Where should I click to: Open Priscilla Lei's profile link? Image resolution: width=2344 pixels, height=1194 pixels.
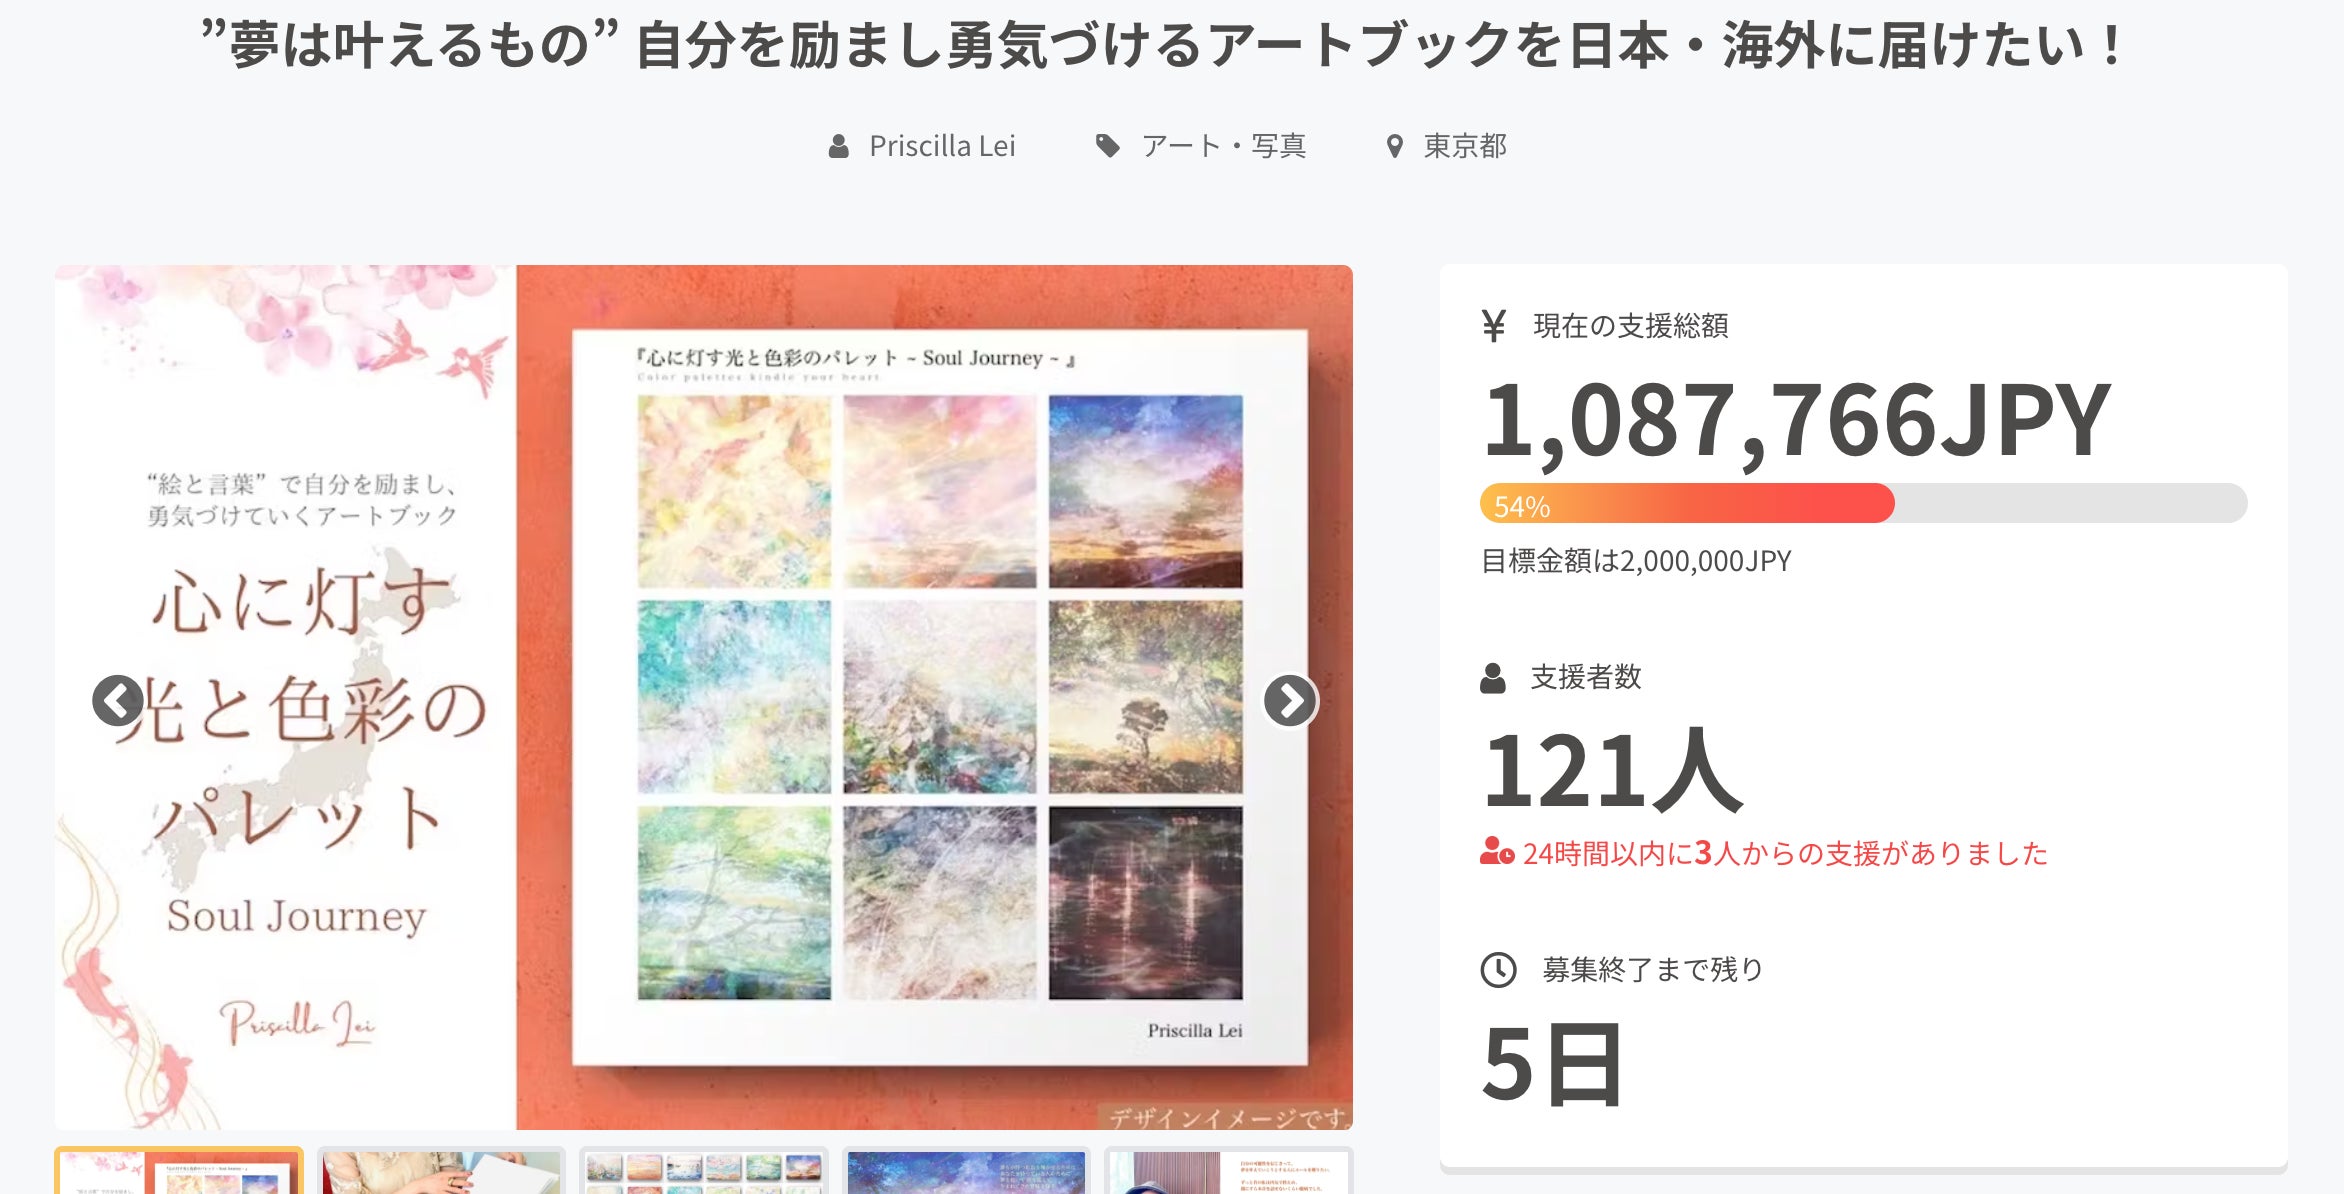pos(942,147)
